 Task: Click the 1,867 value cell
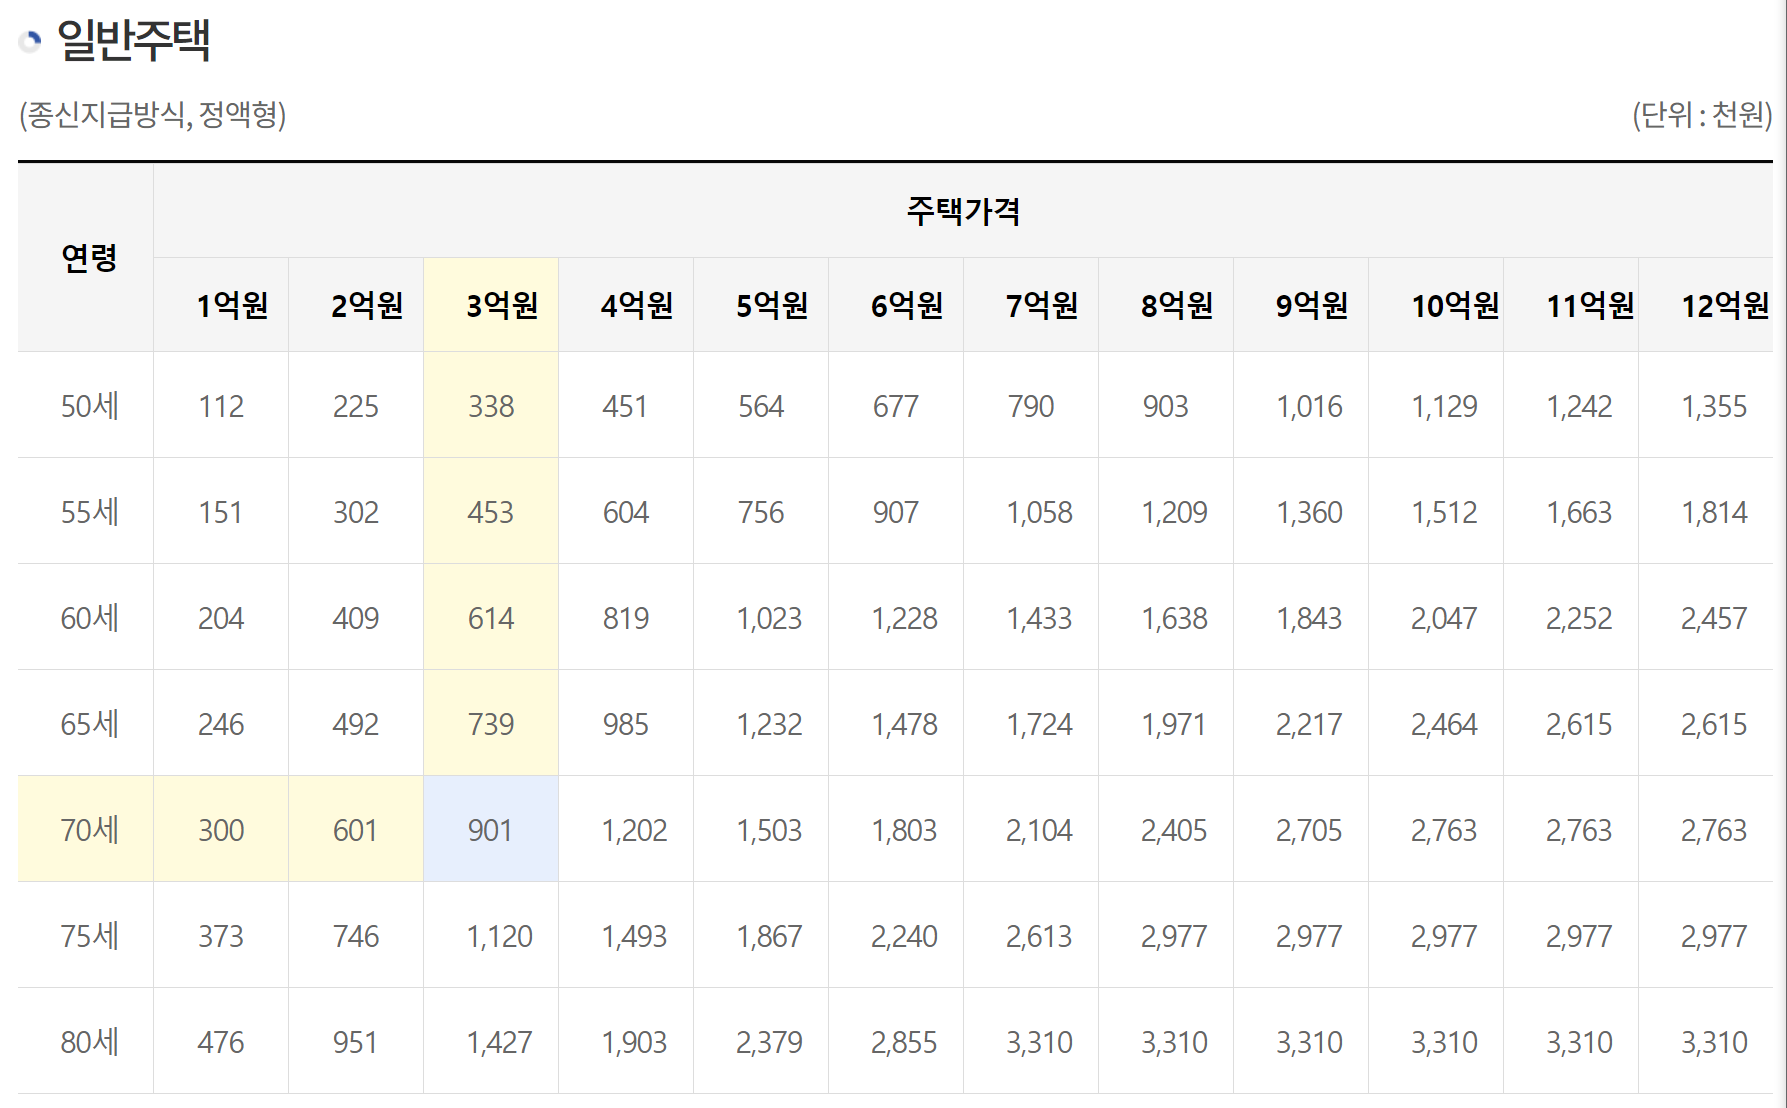click(761, 935)
